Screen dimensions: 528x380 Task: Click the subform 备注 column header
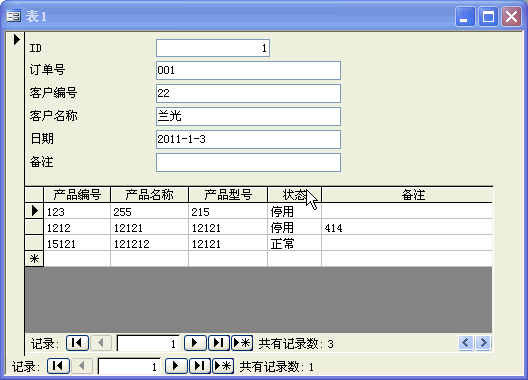[x=407, y=195]
